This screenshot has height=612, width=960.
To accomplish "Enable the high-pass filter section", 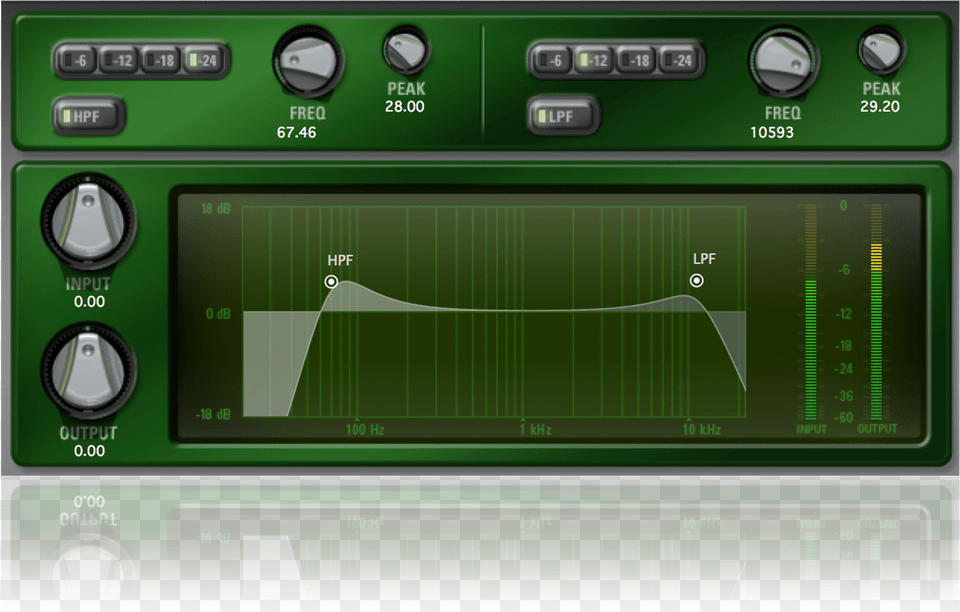I will tap(87, 115).
